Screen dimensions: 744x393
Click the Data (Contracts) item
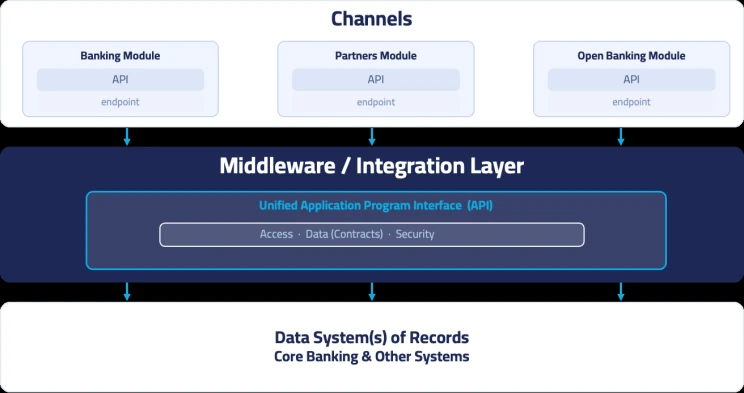344,234
